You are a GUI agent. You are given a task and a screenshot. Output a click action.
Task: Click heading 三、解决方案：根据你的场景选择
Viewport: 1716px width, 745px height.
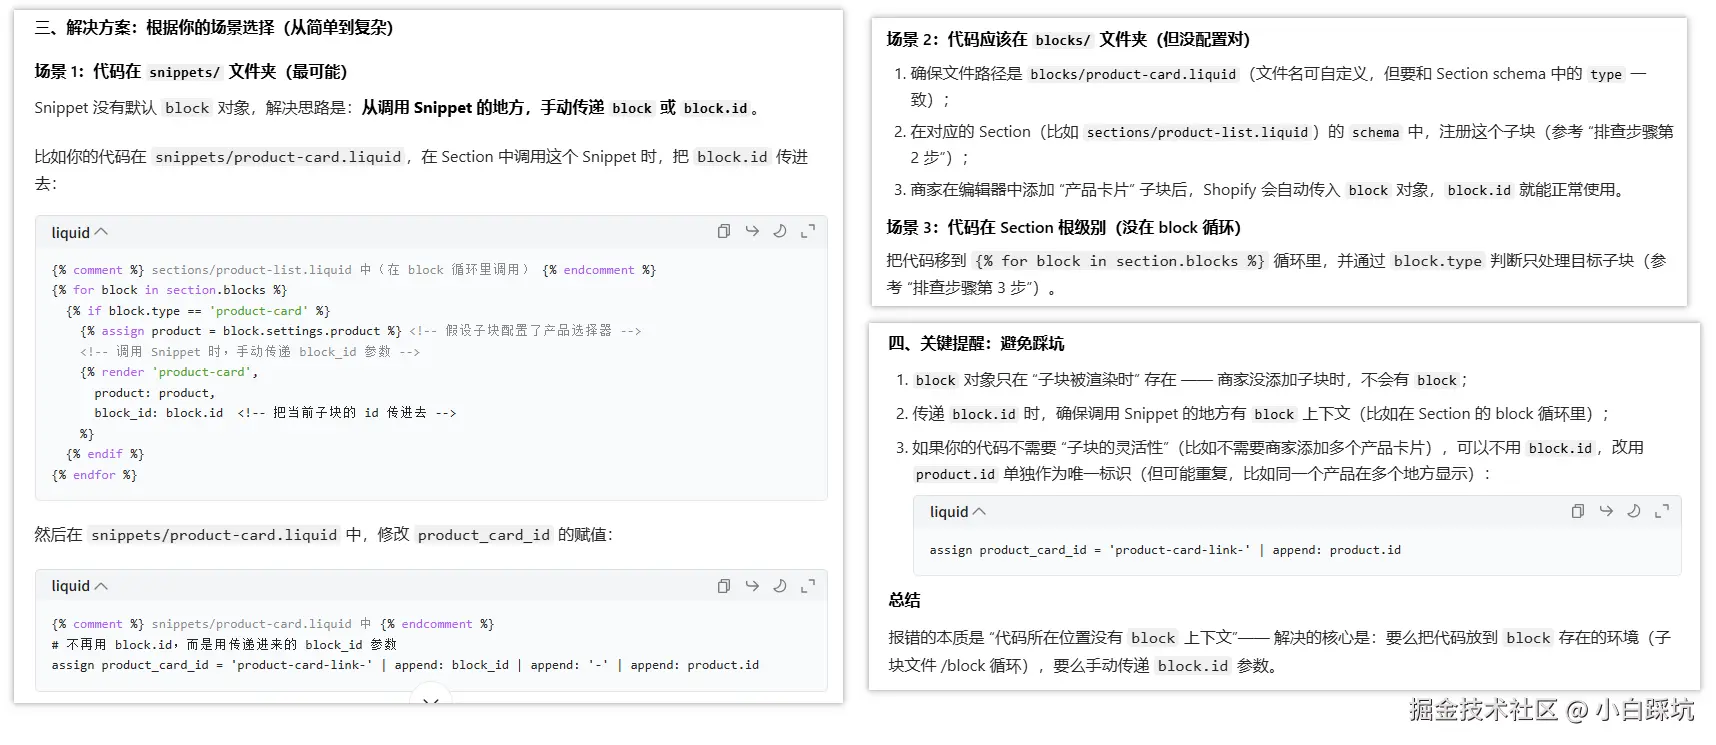[214, 28]
